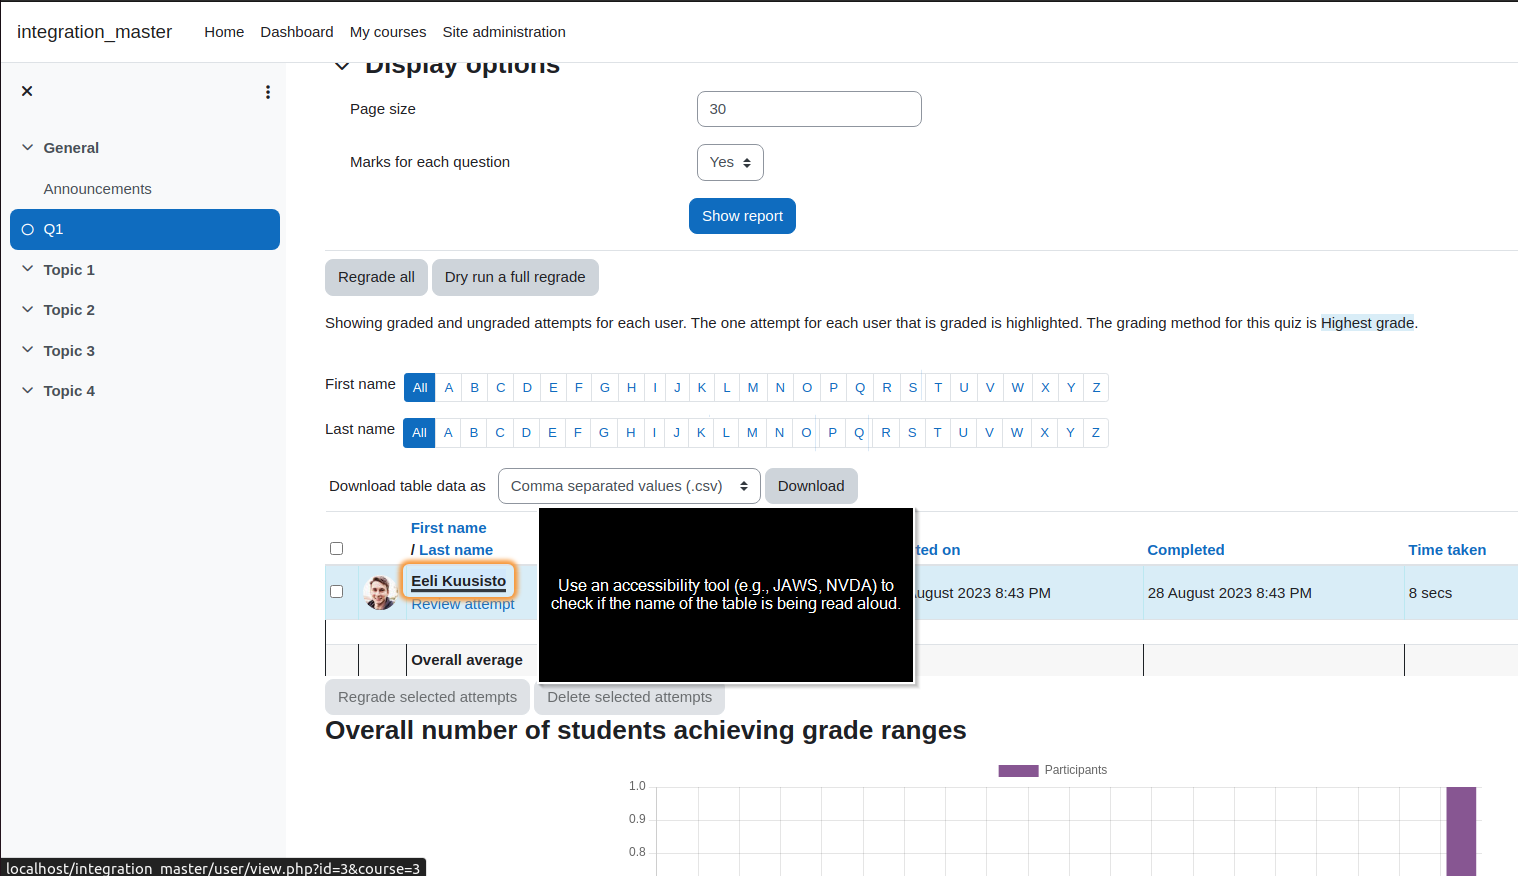Click the Q1 quiz activity circle icon

point(28,229)
